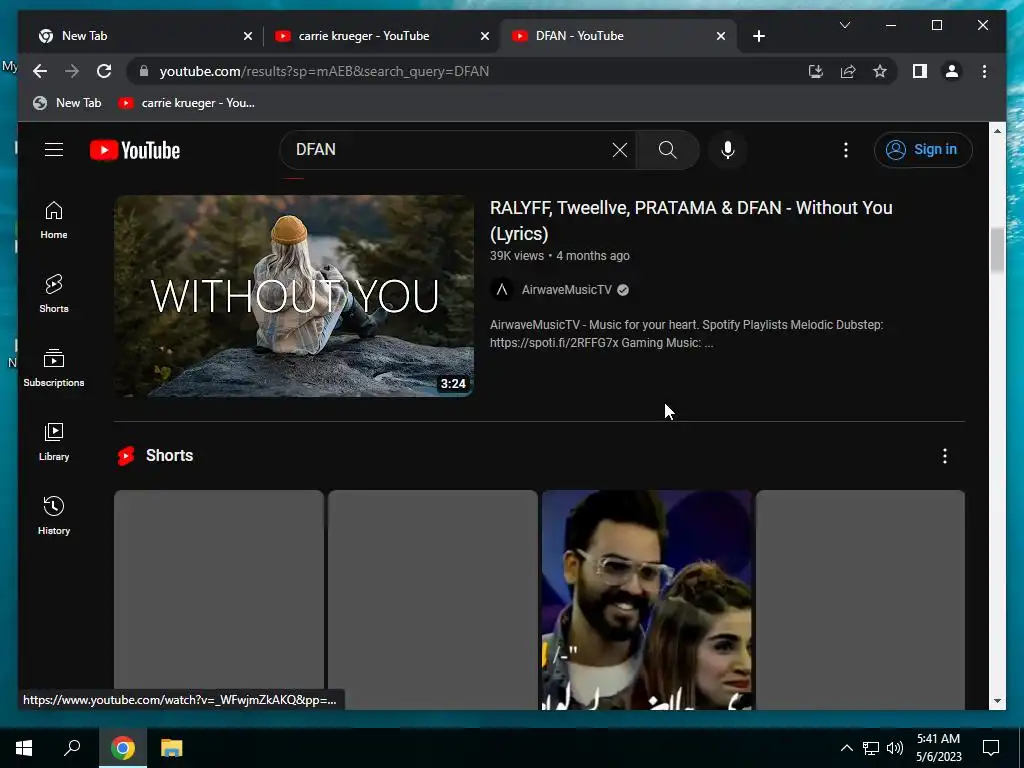
Task: Close the carrie krueger tab
Action: [x=485, y=36]
